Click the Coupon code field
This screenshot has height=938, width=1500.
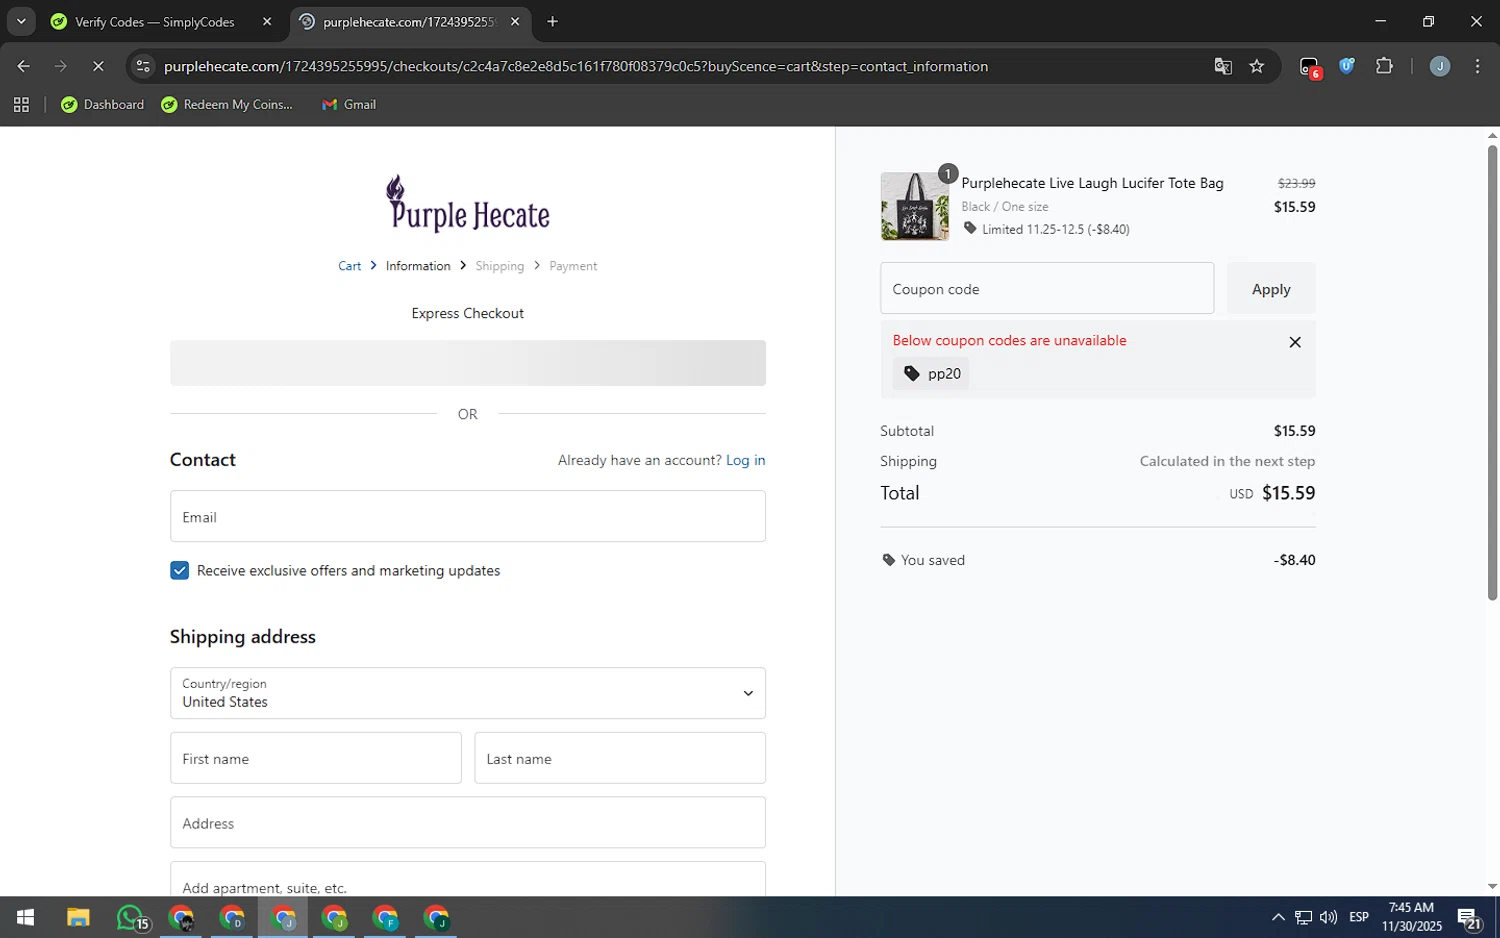[1047, 288]
